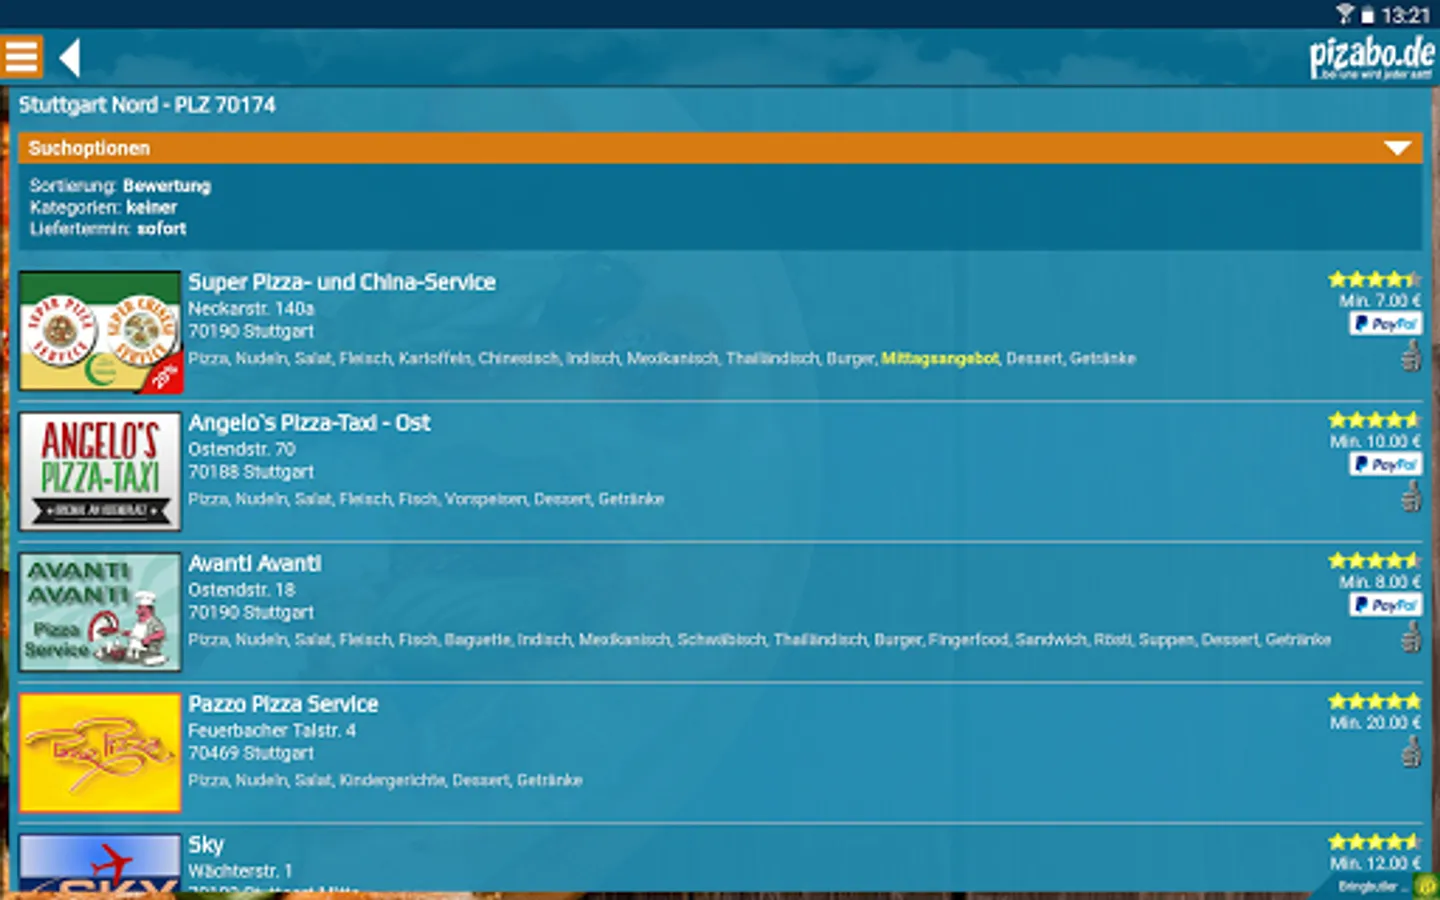View star rating of Pazzo Pizza Service

click(1375, 701)
